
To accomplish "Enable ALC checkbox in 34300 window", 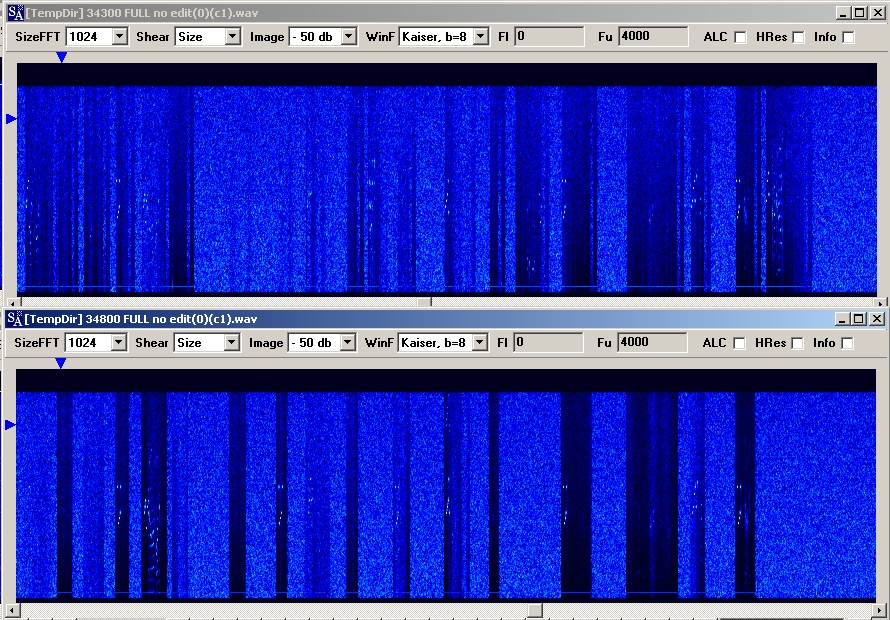I will pos(740,37).
